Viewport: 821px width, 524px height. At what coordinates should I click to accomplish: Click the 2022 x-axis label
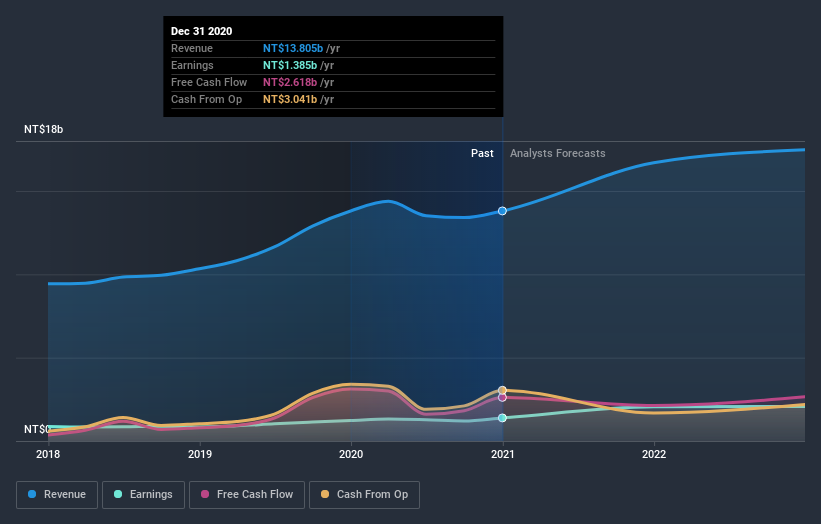click(x=654, y=454)
